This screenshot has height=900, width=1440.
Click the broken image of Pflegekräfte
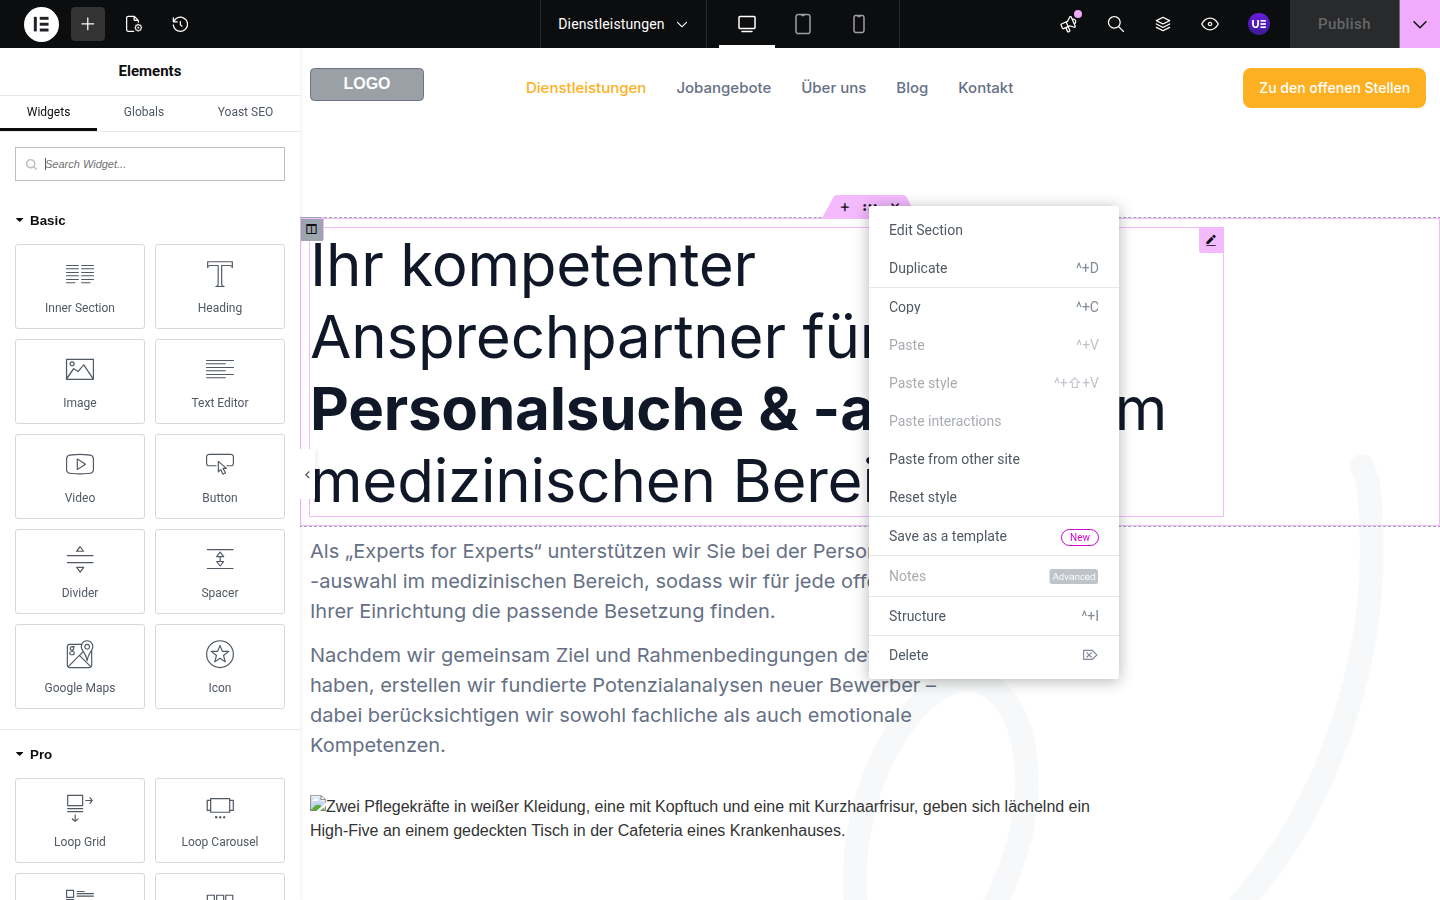(700, 818)
